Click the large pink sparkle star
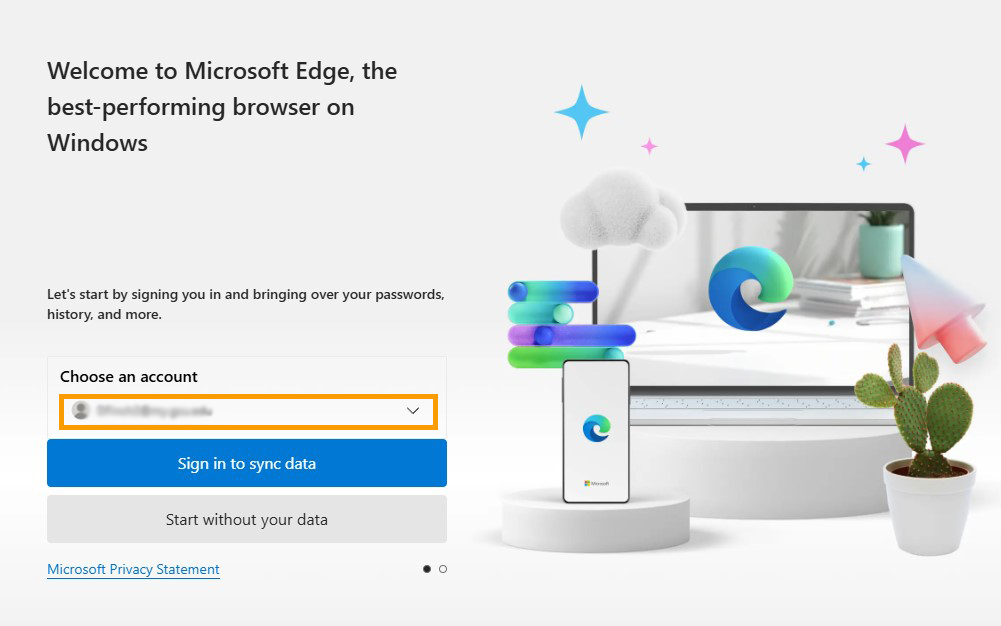The image size is (1001, 626). [905, 144]
